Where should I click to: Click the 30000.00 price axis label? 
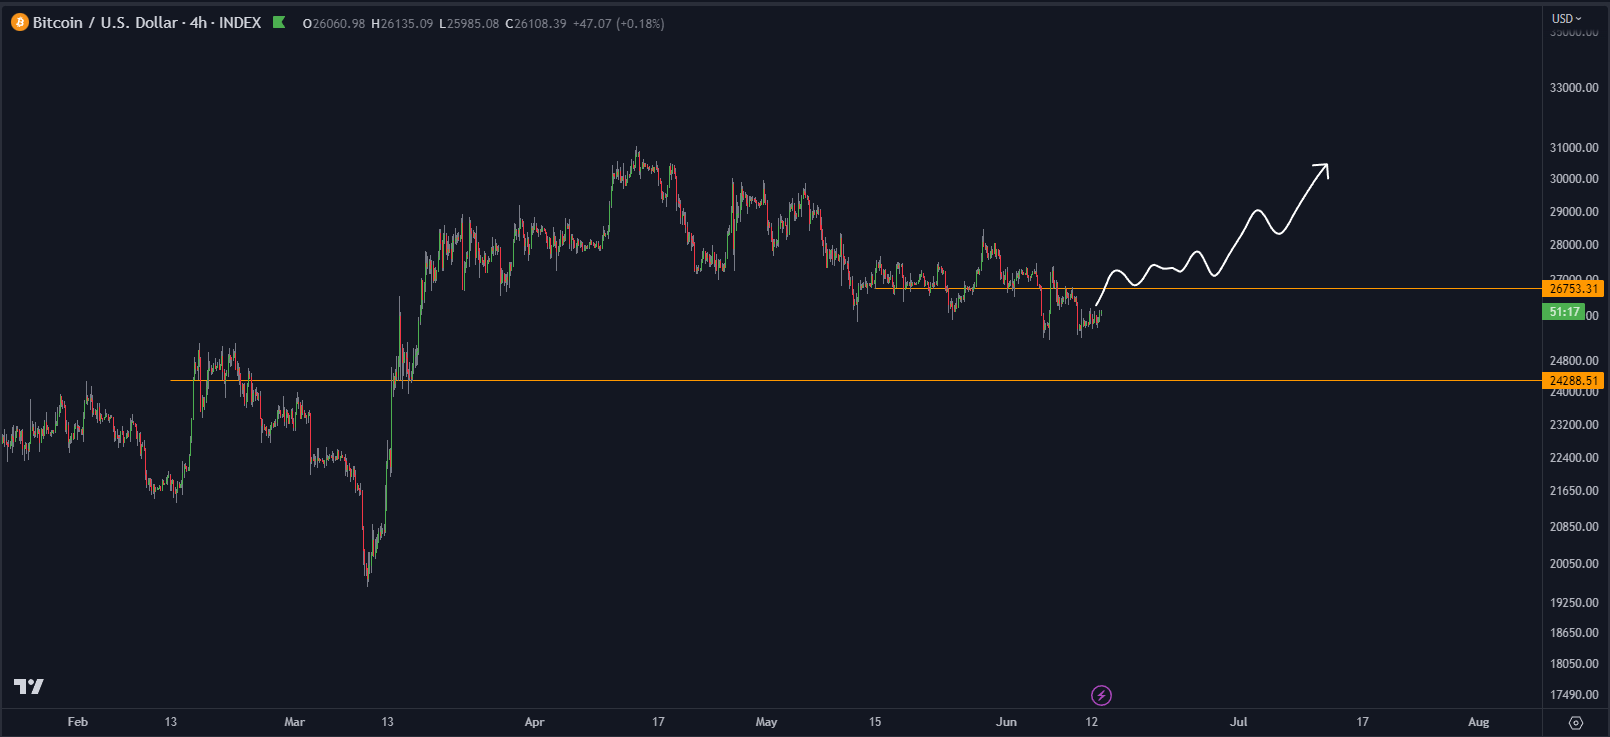click(x=1574, y=179)
